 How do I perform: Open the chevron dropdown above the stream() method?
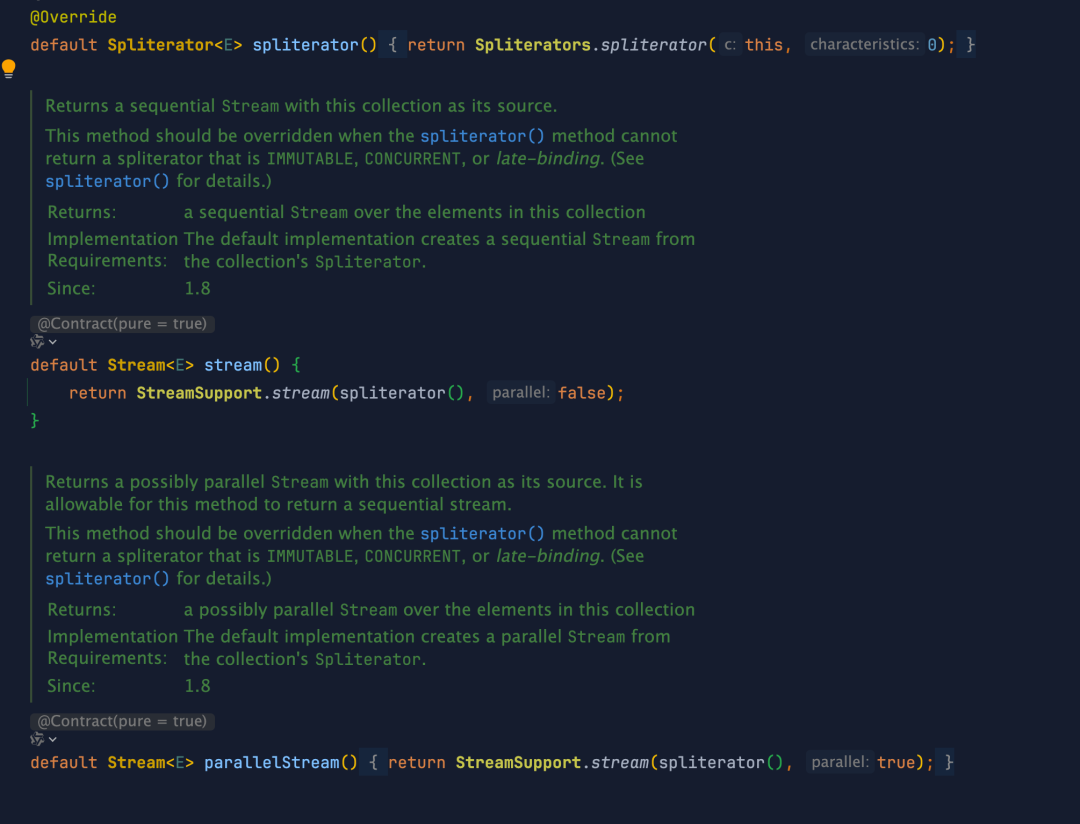pyautogui.click(x=53, y=343)
